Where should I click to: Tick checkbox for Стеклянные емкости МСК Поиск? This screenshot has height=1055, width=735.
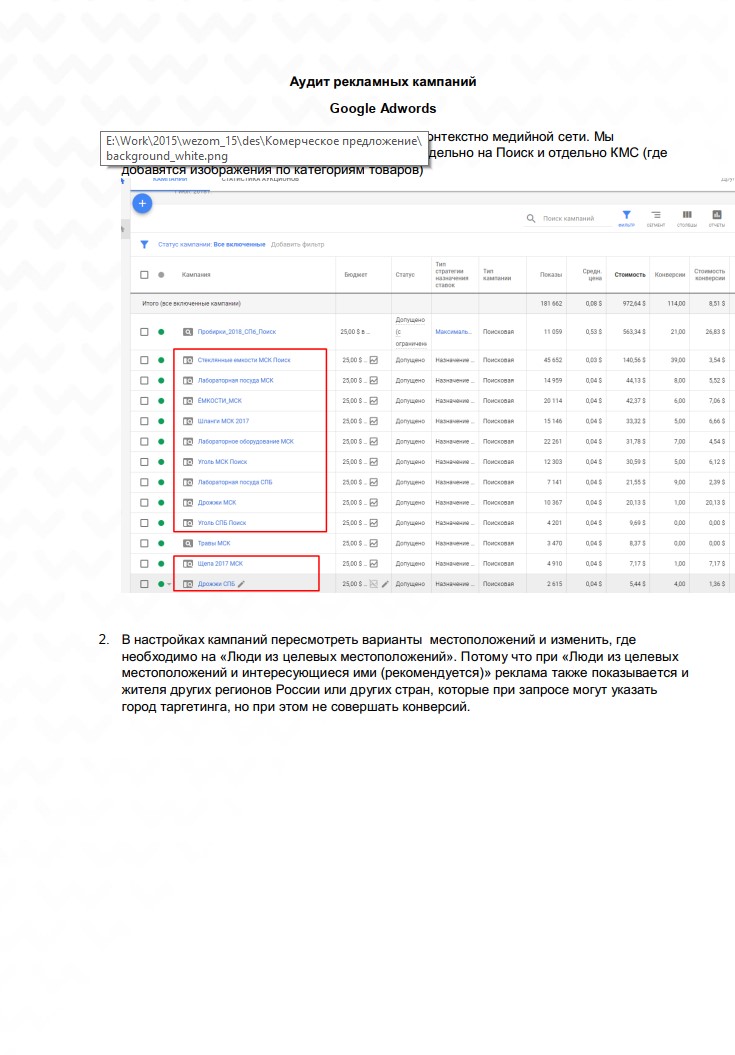click(144, 360)
